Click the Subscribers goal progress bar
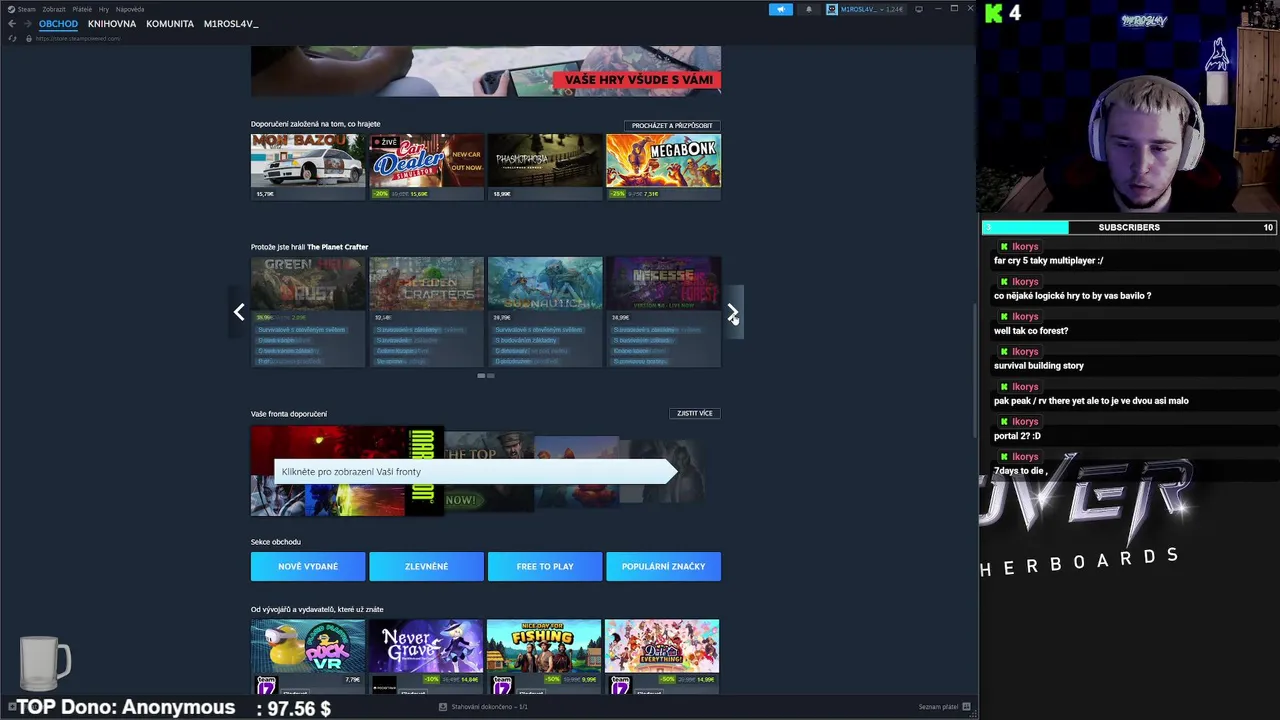Image resolution: width=1280 pixels, height=720 pixels. click(x=1129, y=228)
